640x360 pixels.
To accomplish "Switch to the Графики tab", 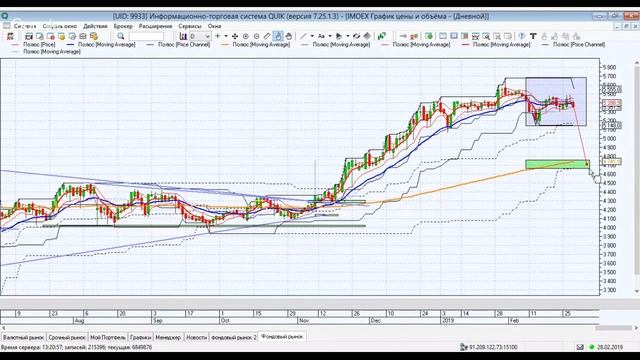I will [x=140, y=338].
